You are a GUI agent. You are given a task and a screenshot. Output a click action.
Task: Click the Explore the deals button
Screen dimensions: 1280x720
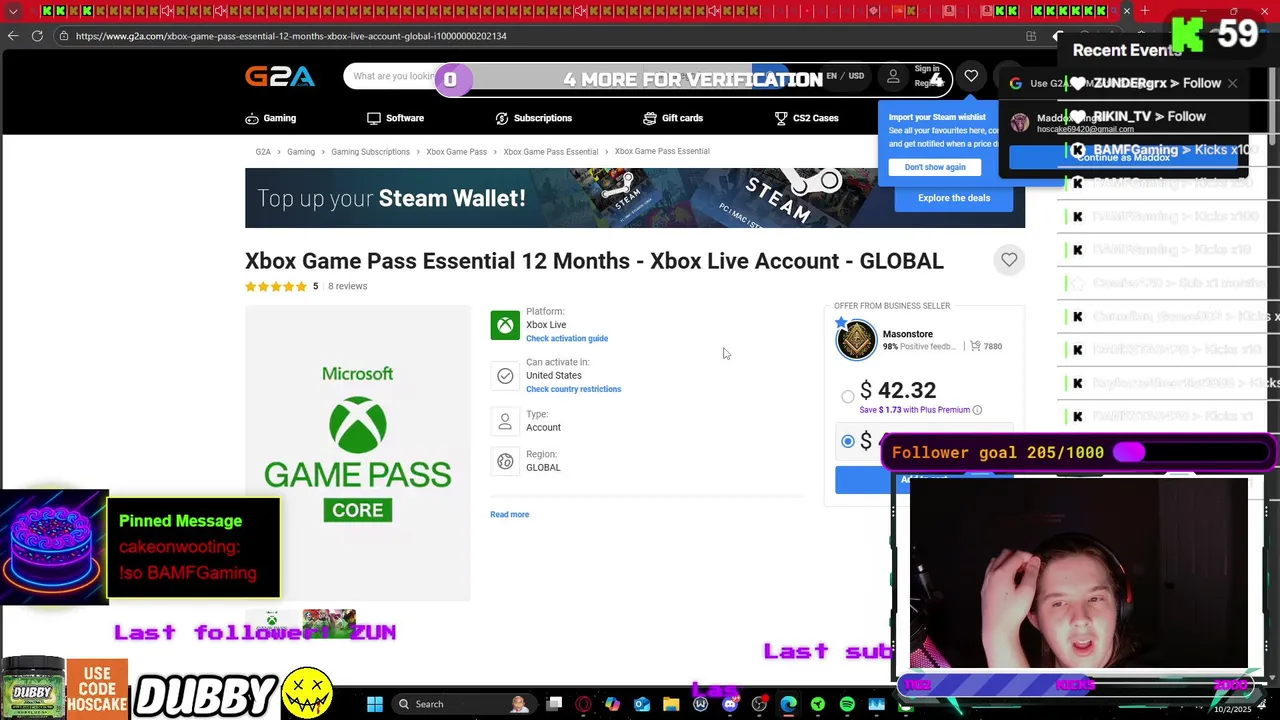coord(954,198)
